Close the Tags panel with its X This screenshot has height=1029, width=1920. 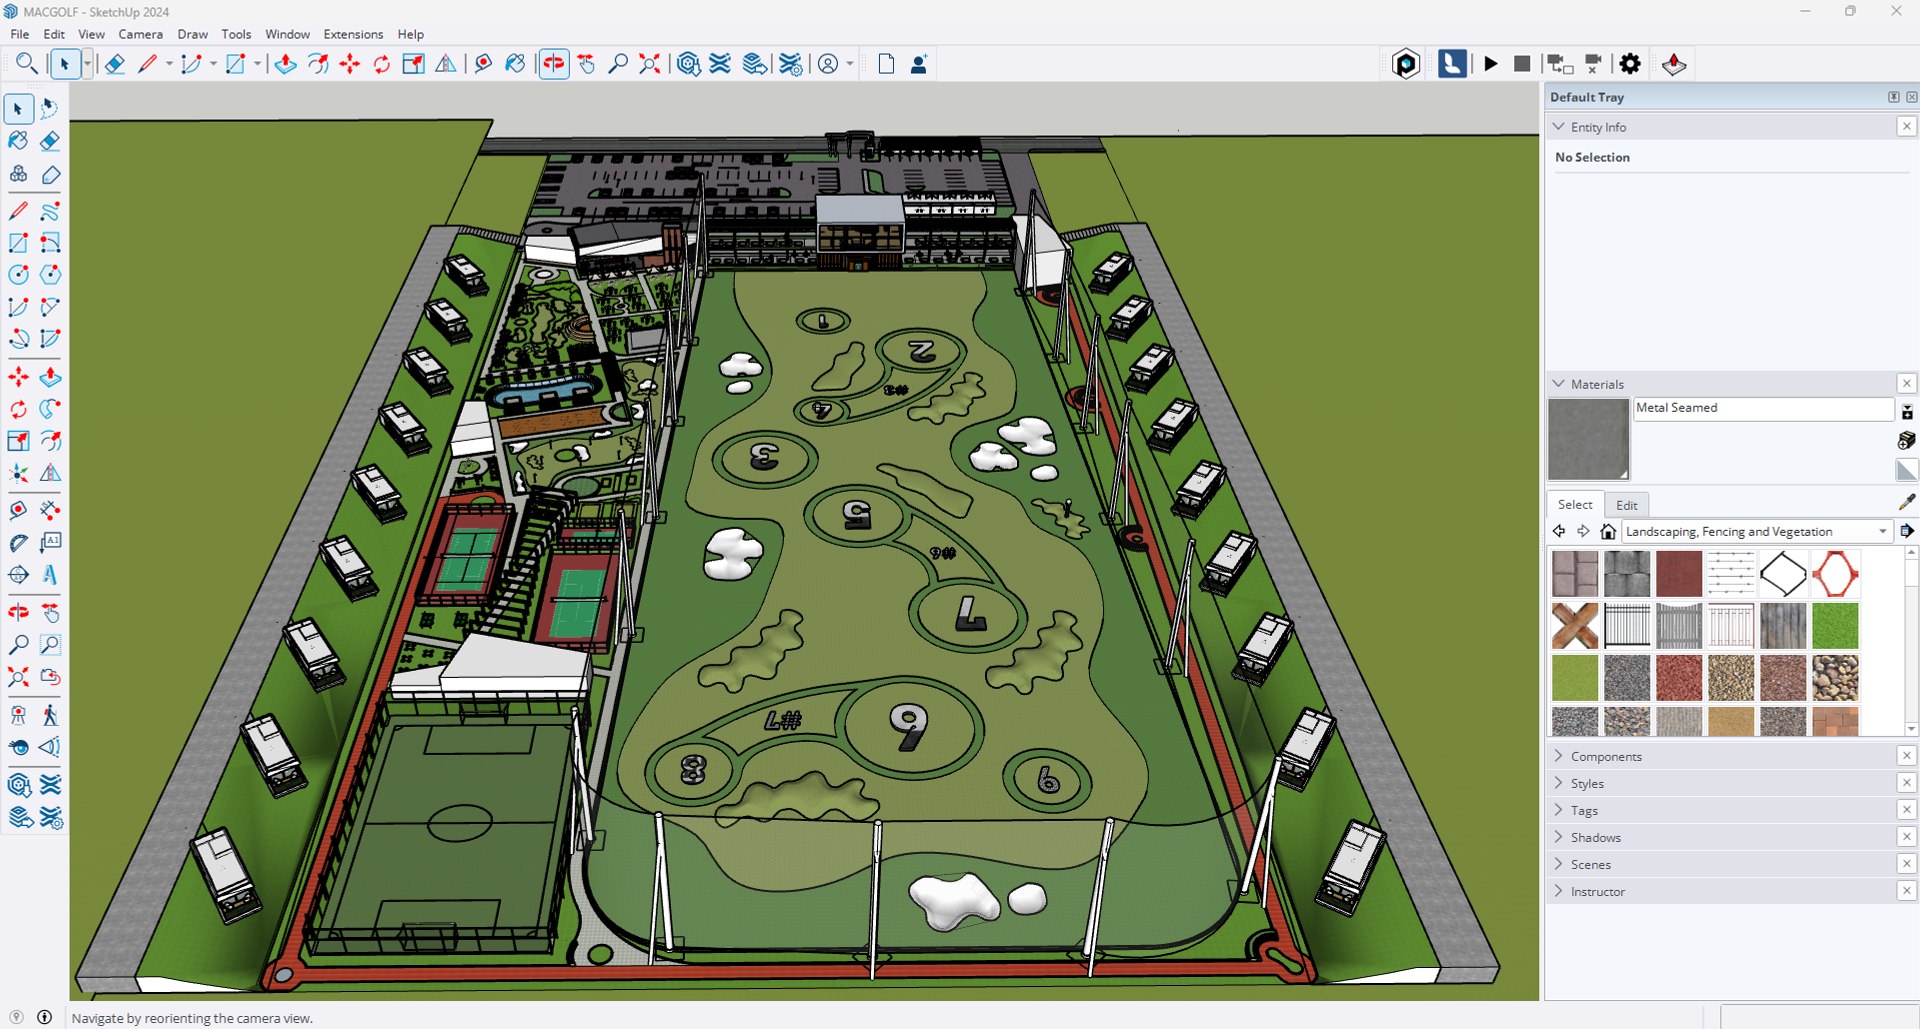pos(1907,810)
